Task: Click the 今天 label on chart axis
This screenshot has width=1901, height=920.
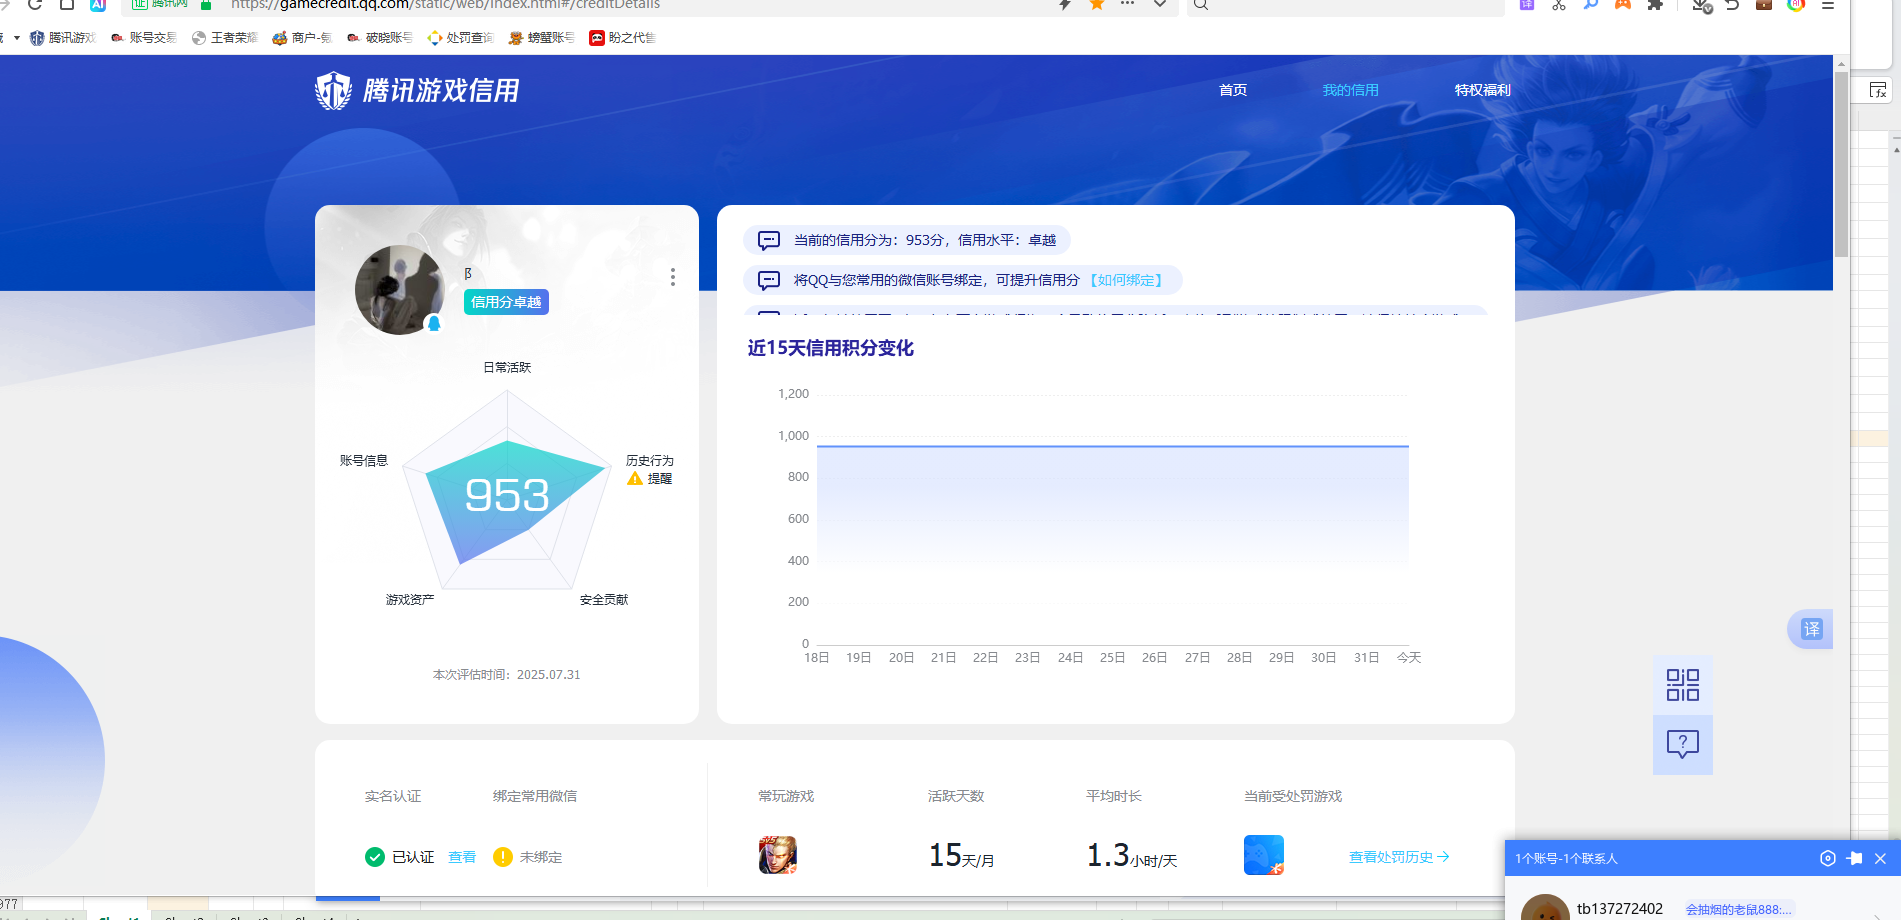Action: pyautogui.click(x=1409, y=658)
